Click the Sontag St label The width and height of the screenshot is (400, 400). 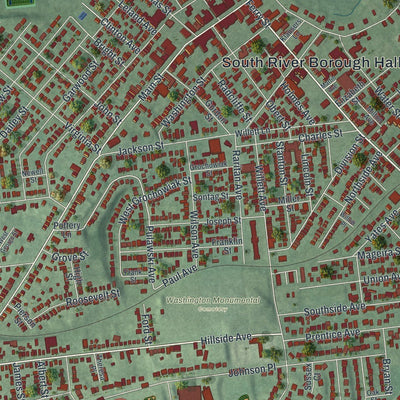211,197
